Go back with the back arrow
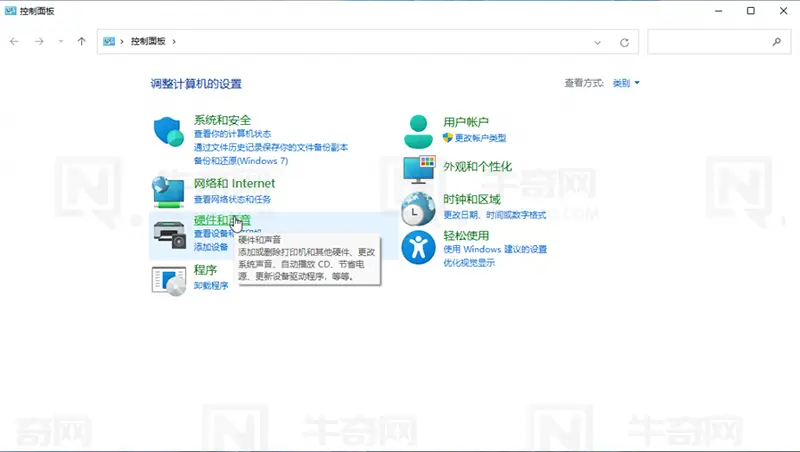This screenshot has width=800, height=452. tap(14, 41)
